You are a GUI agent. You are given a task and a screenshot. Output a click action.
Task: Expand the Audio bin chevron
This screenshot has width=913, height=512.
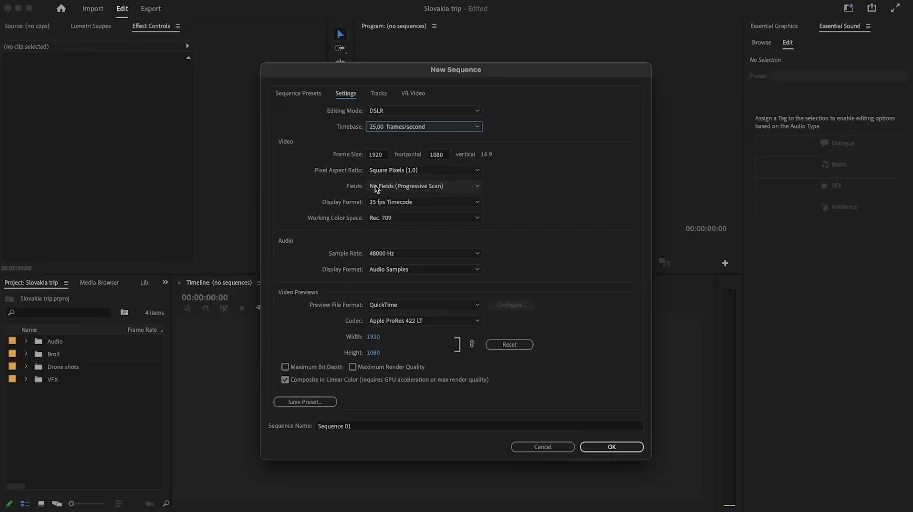pyautogui.click(x=26, y=341)
